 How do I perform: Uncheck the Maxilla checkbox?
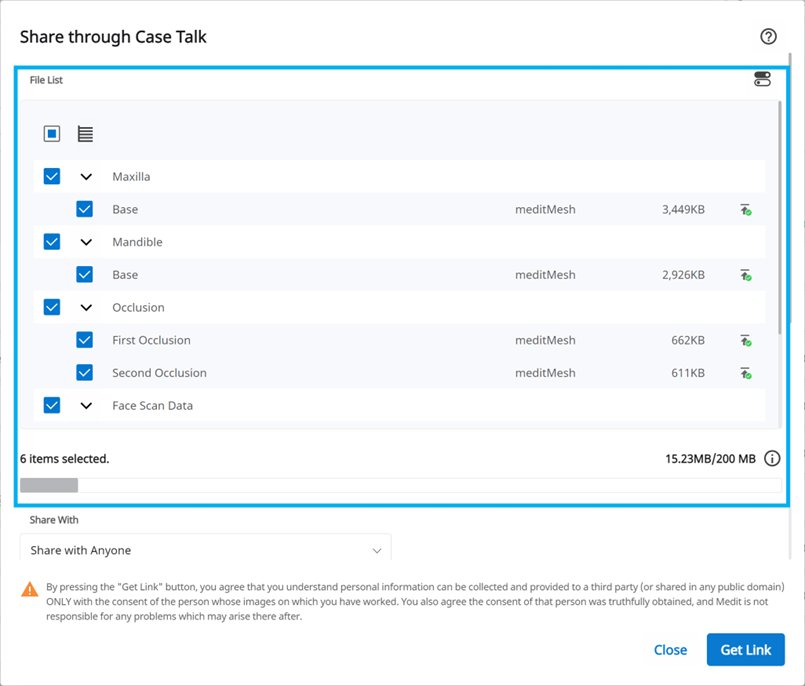(51, 176)
